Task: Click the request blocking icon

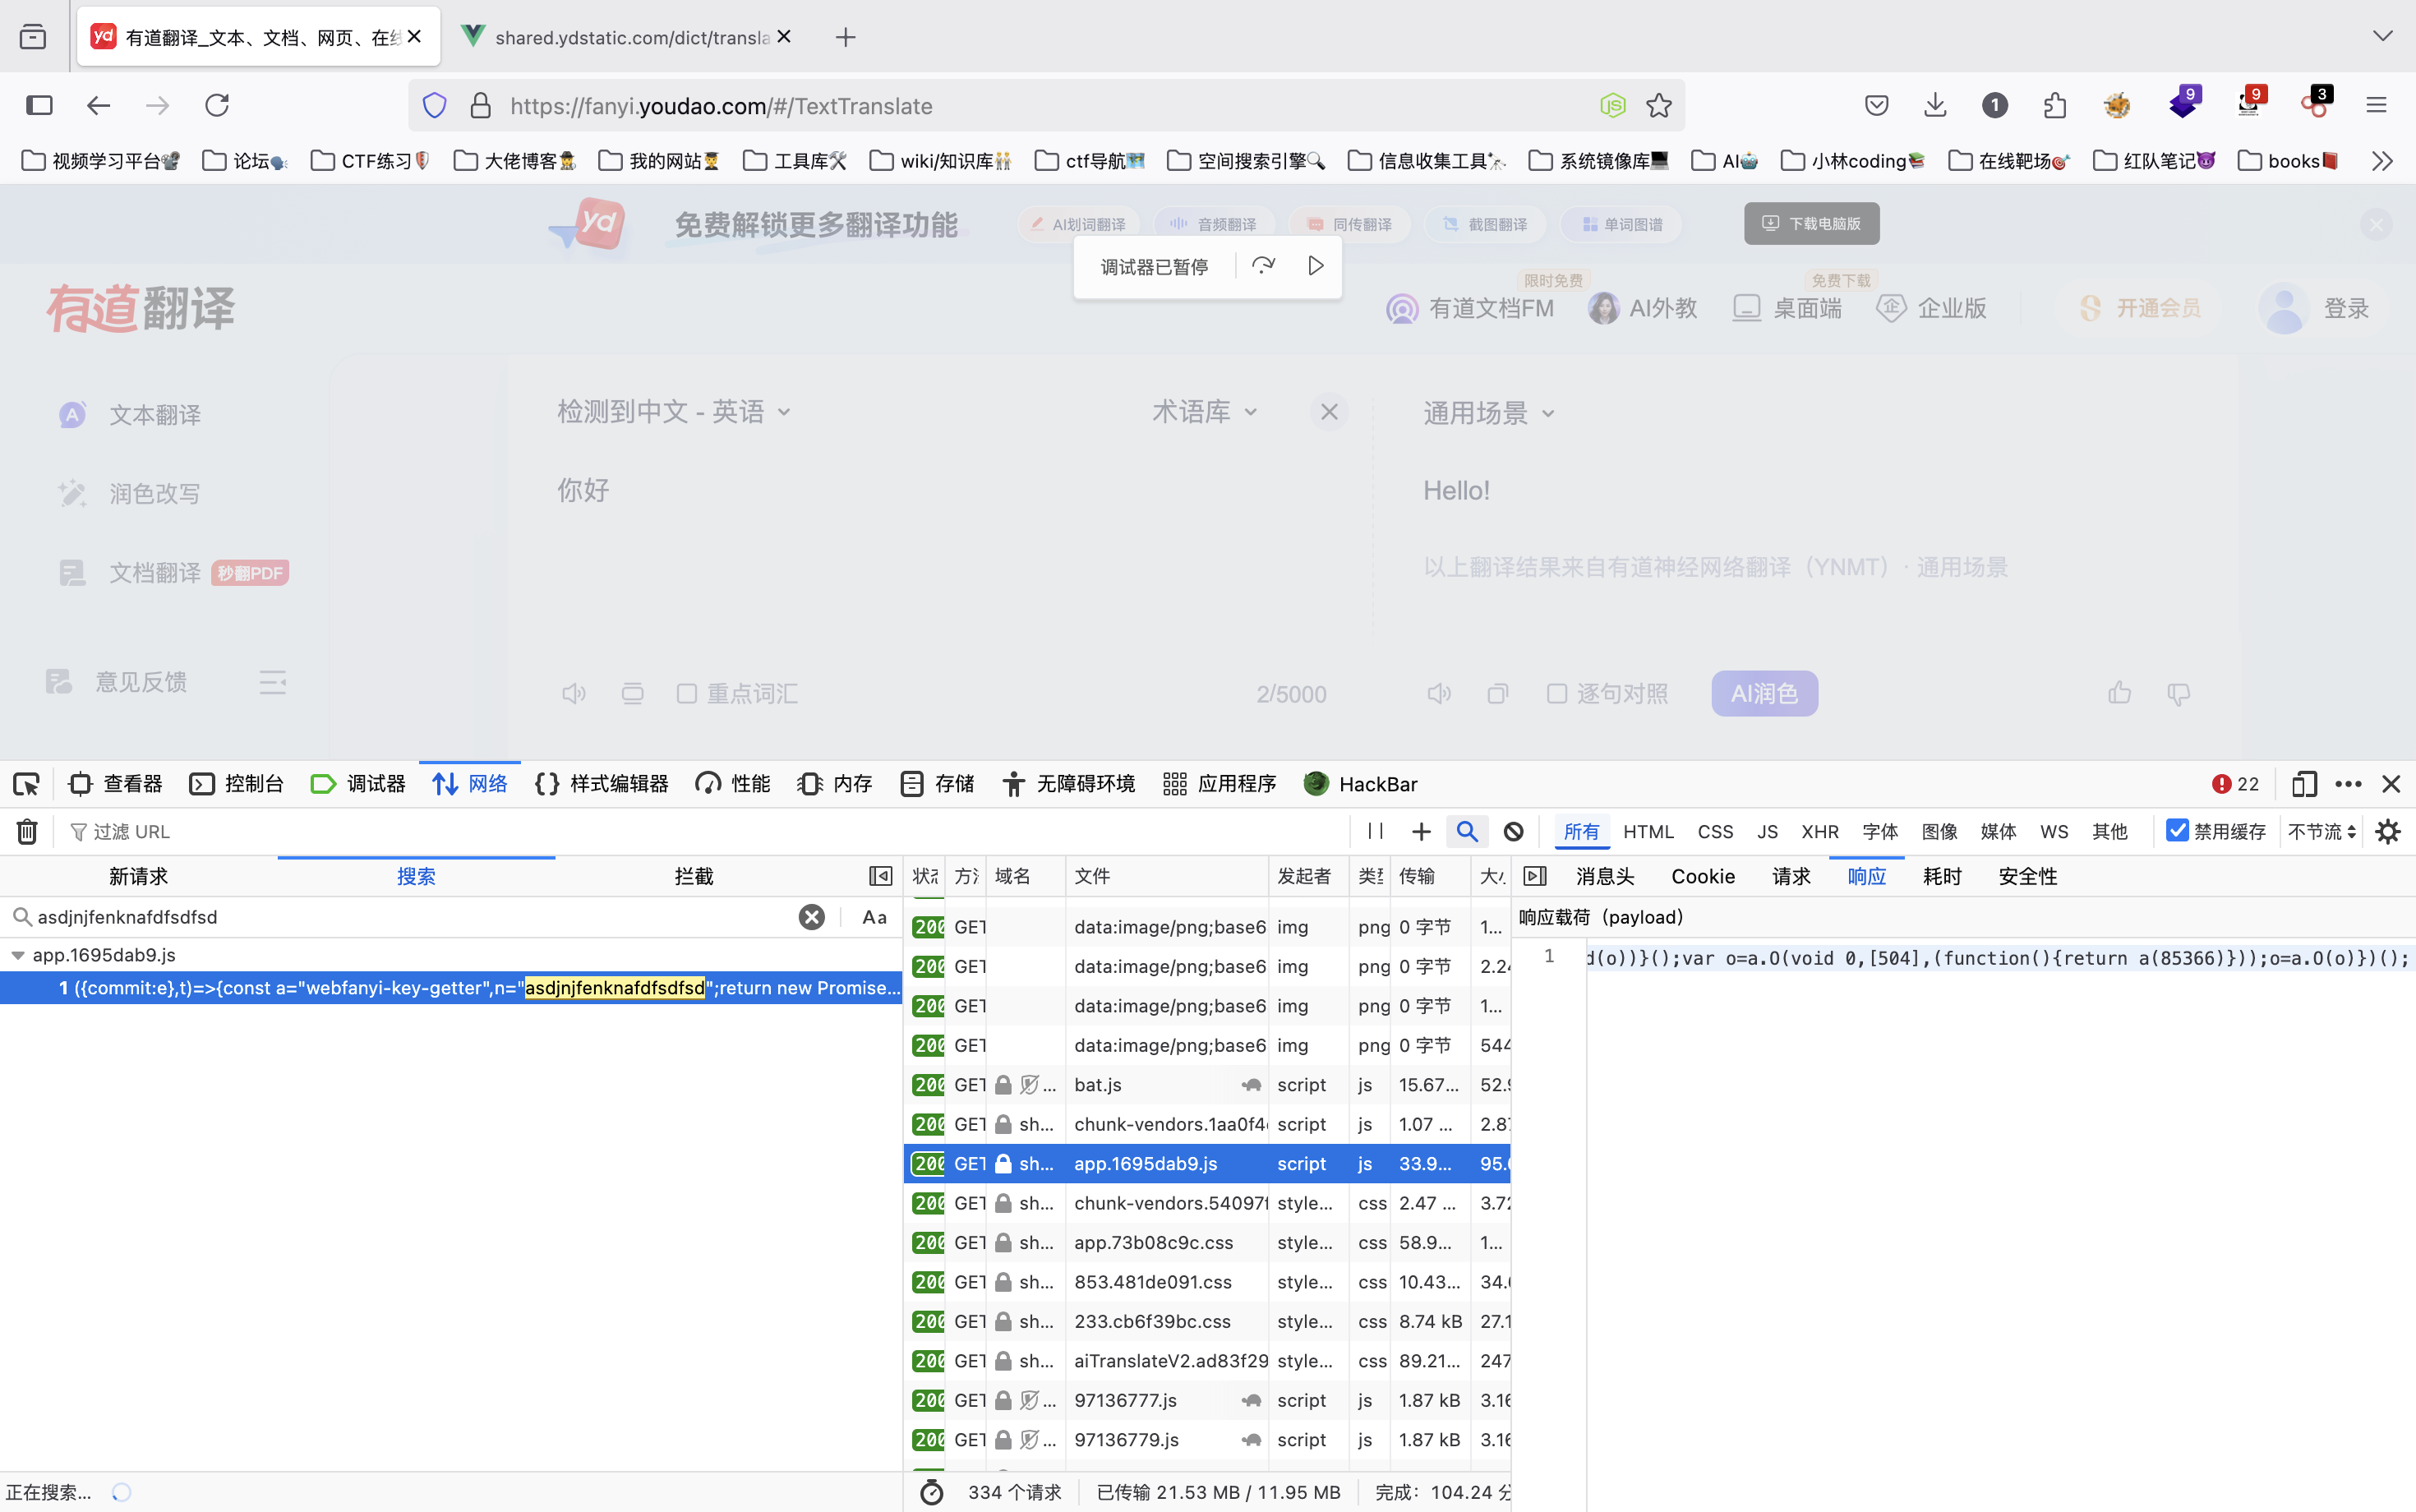Action: pos(1513,831)
